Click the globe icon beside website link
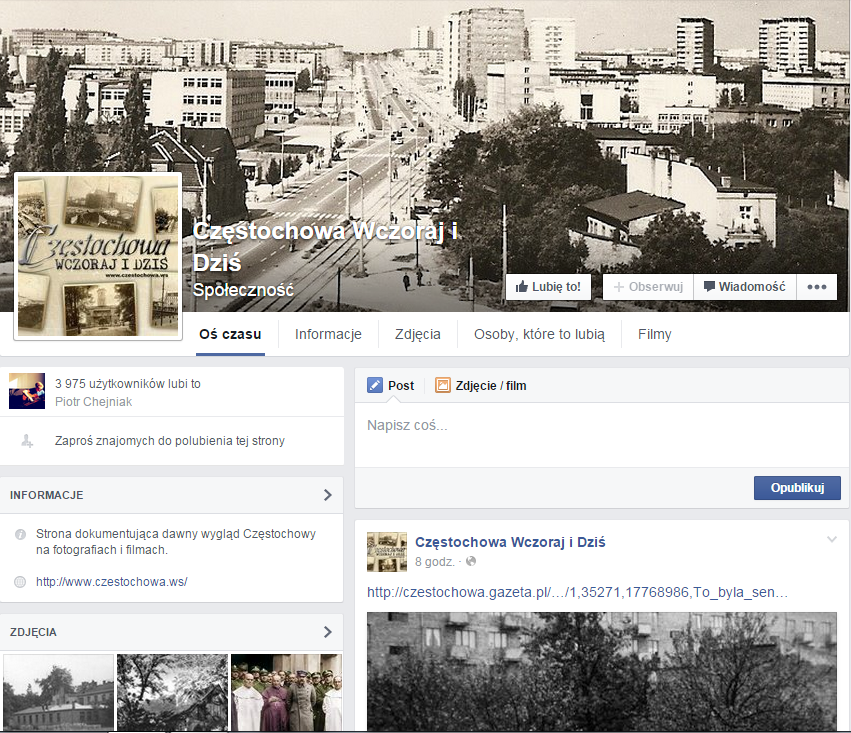851x733 pixels. pyautogui.click(x=20, y=582)
